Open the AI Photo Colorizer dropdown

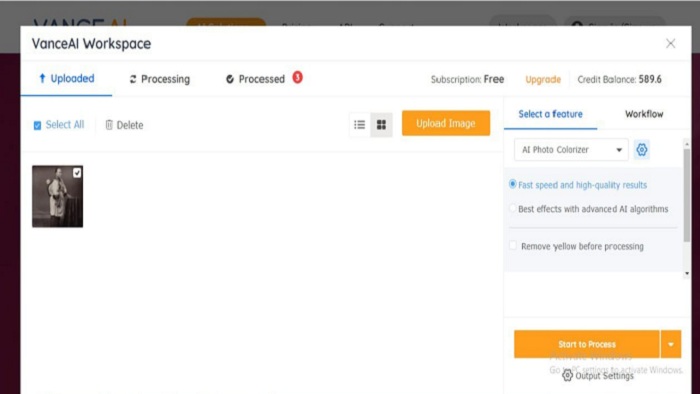tap(571, 149)
